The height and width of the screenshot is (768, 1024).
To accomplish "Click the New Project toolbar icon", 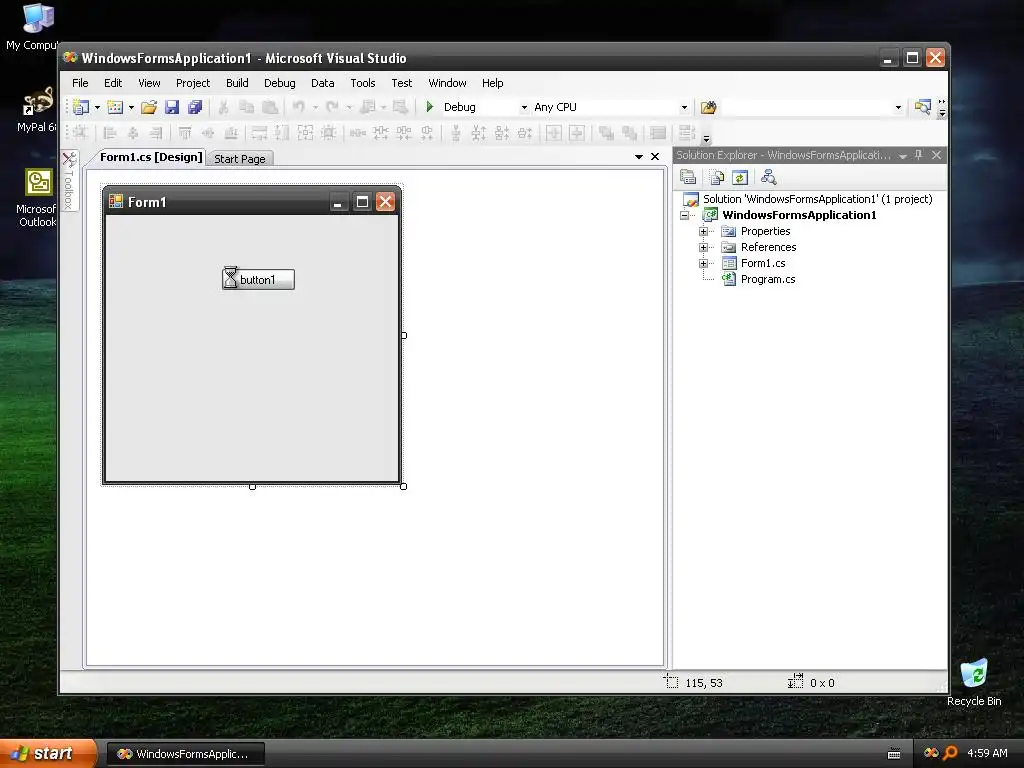I will tap(81, 107).
